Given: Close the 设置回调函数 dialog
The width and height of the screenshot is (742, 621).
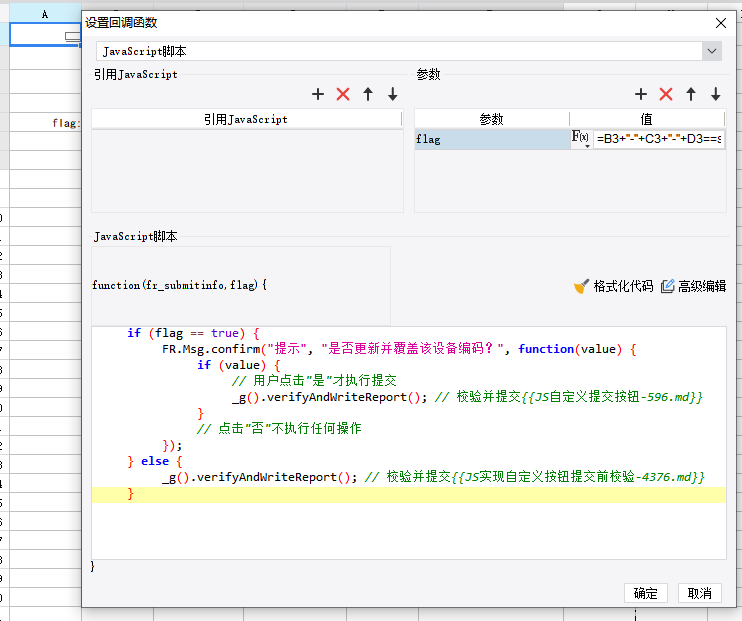Looking at the screenshot, I should (x=721, y=23).
